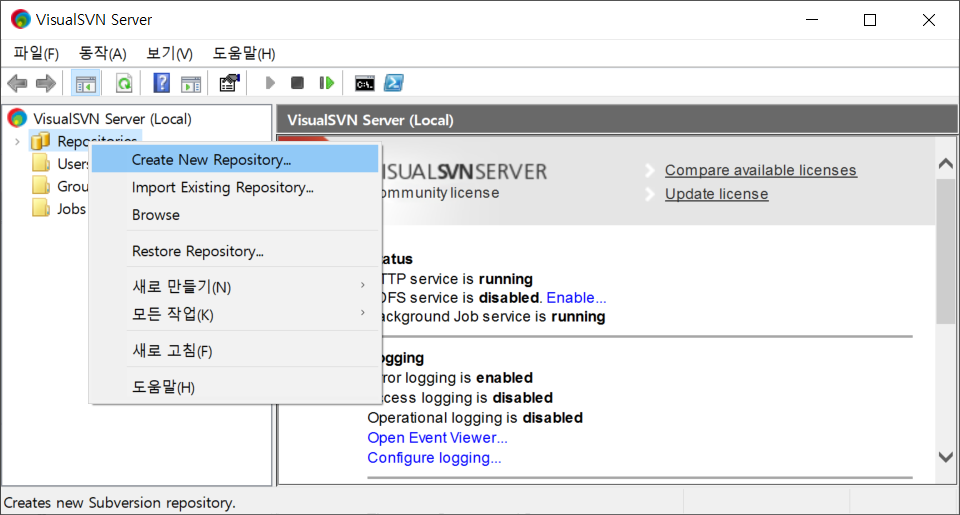Expand the 모든 작업(K) submenu

pyautogui.click(x=235, y=314)
